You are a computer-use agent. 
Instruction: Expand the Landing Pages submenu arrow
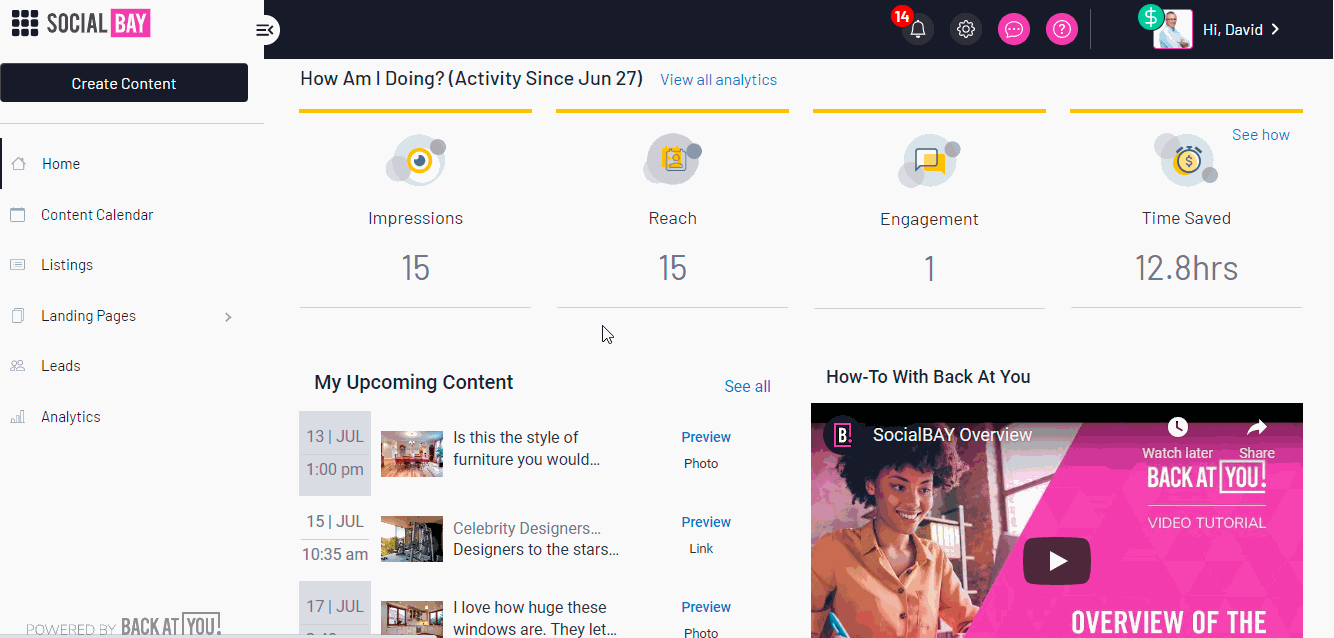228,317
